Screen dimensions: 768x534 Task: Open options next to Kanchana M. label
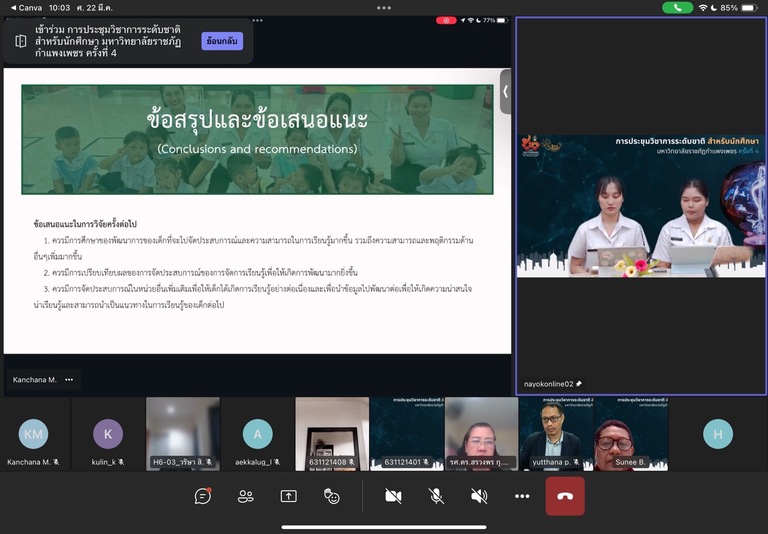point(69,380)
